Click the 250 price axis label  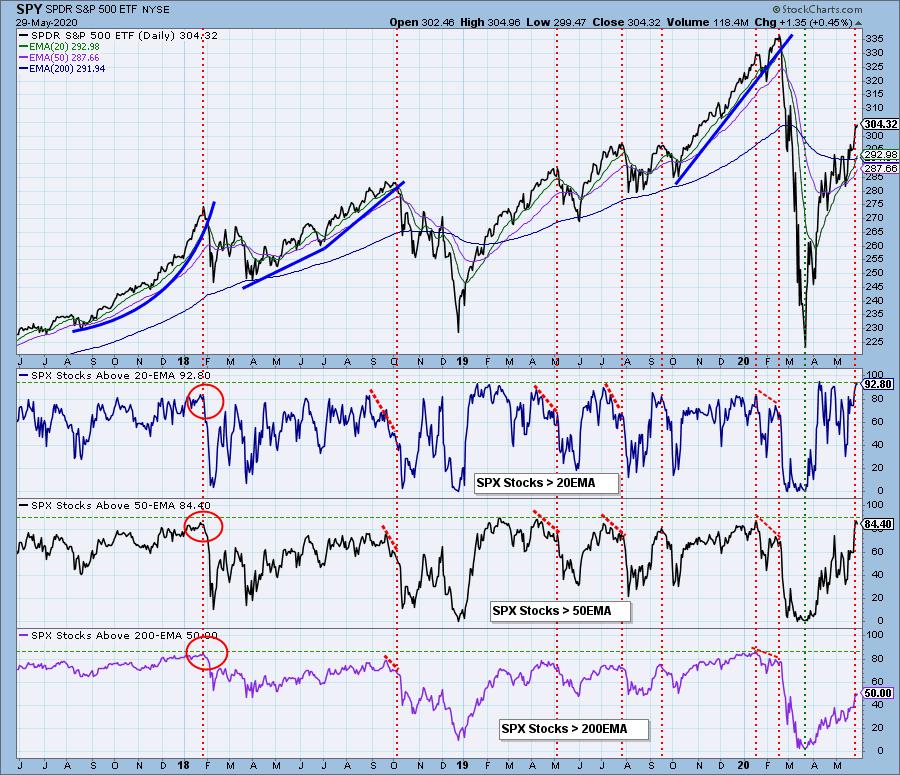tap(874, 273)
